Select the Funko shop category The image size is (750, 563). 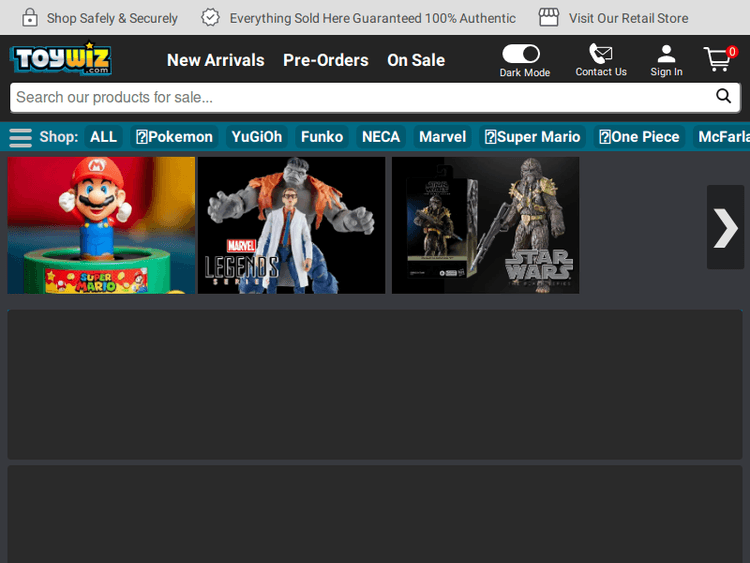(322, 137)
